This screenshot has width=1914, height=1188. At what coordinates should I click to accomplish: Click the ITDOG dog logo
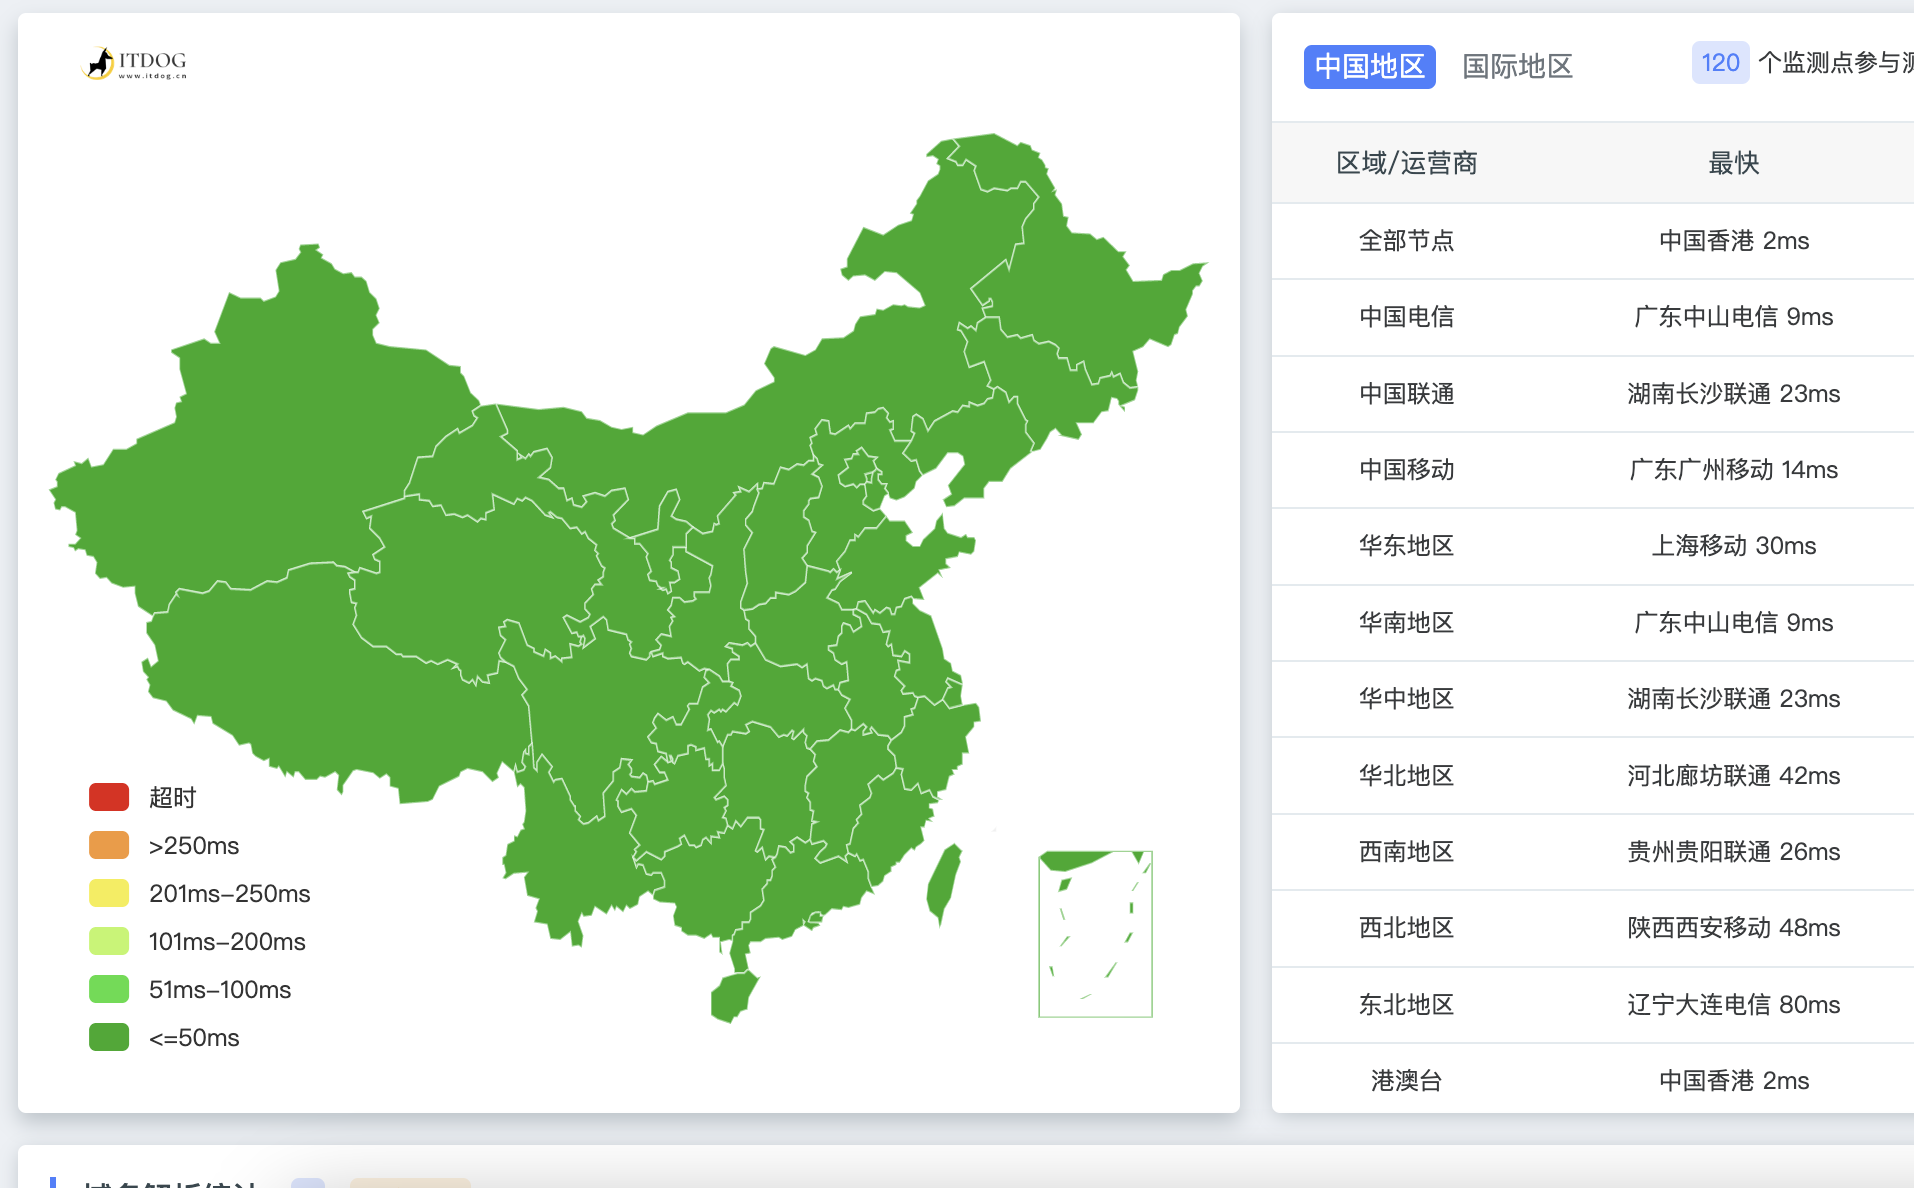click(x=99, y=63)
